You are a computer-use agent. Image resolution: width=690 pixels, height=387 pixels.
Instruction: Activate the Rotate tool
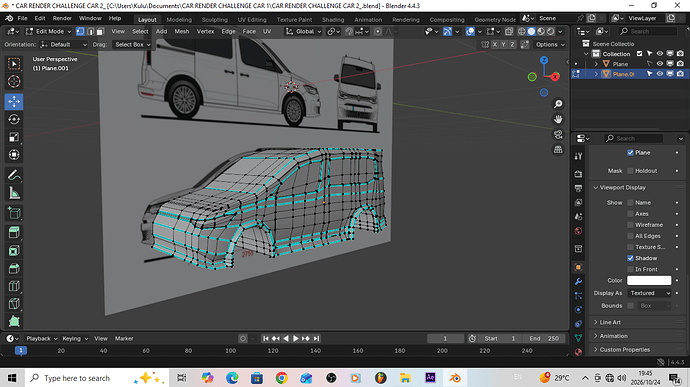[14, 119]
